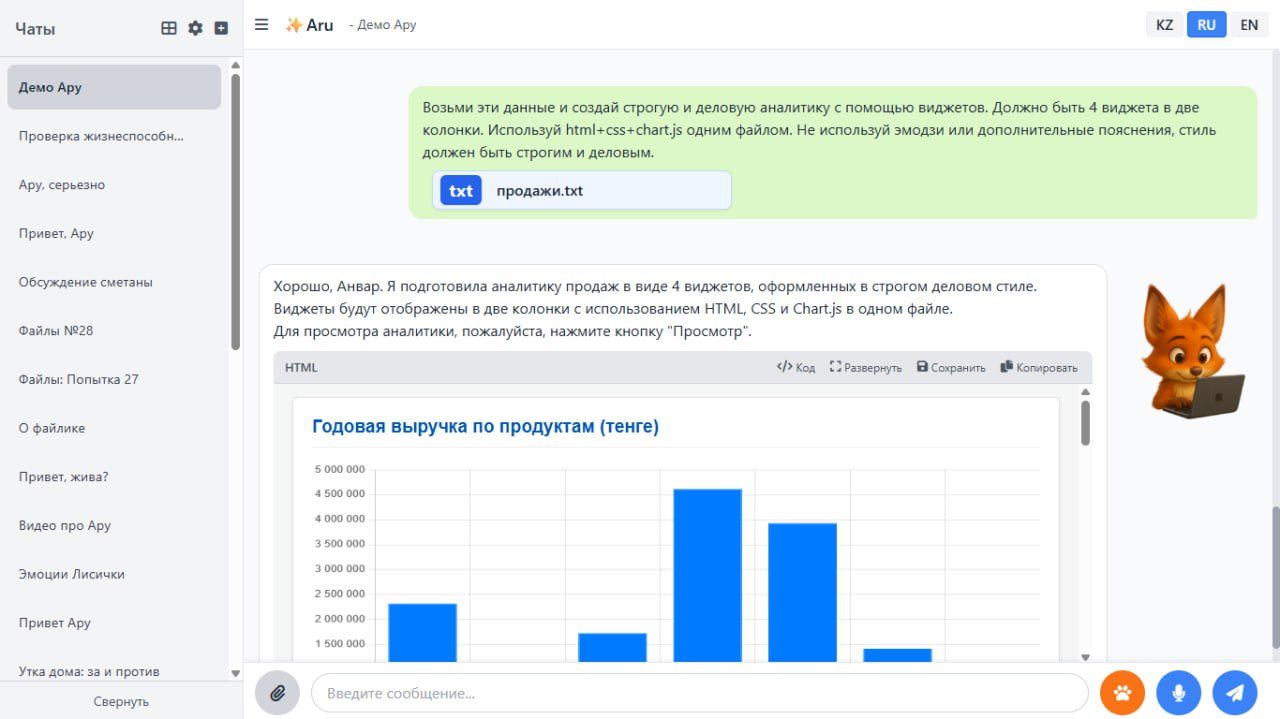Expand the HTML preview with Развернуть

point(865,368)
